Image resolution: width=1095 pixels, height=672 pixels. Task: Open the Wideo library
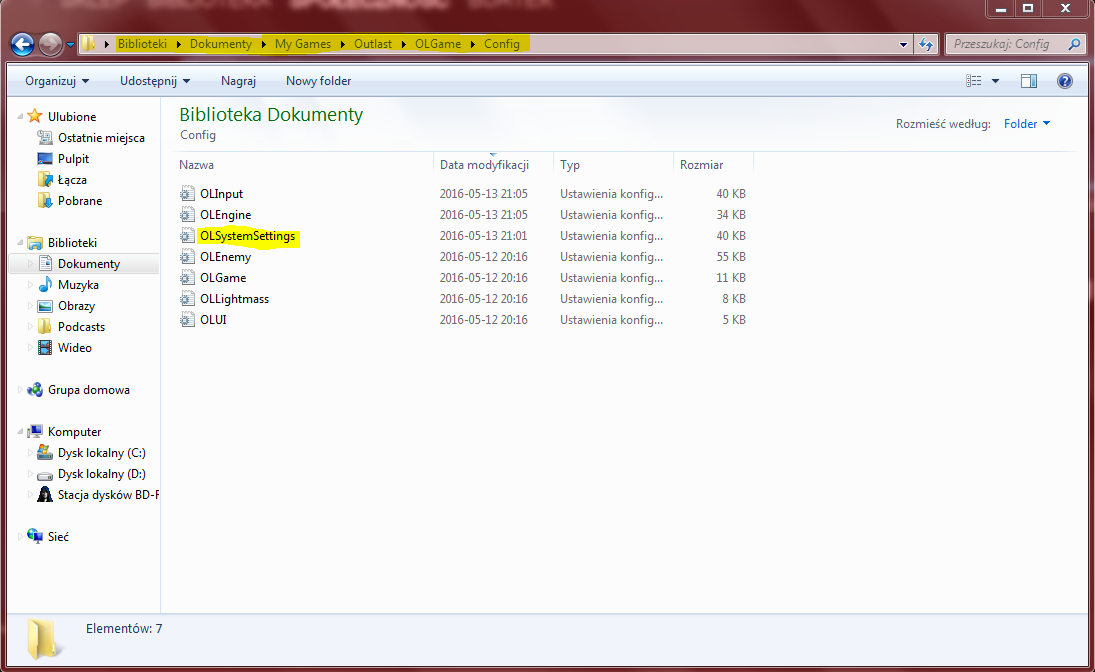[75, 347]
